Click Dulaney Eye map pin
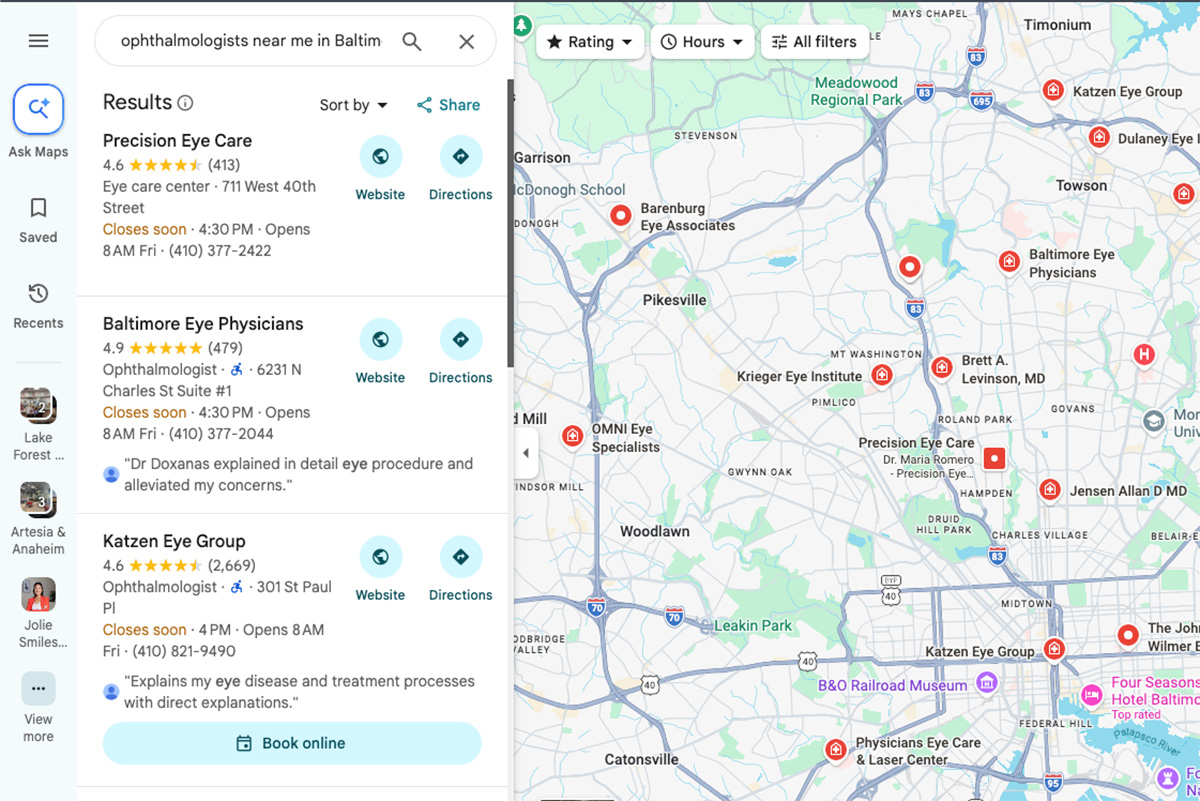The image size is (1200, 801). pyautogui.click(x=1099, y=137)
